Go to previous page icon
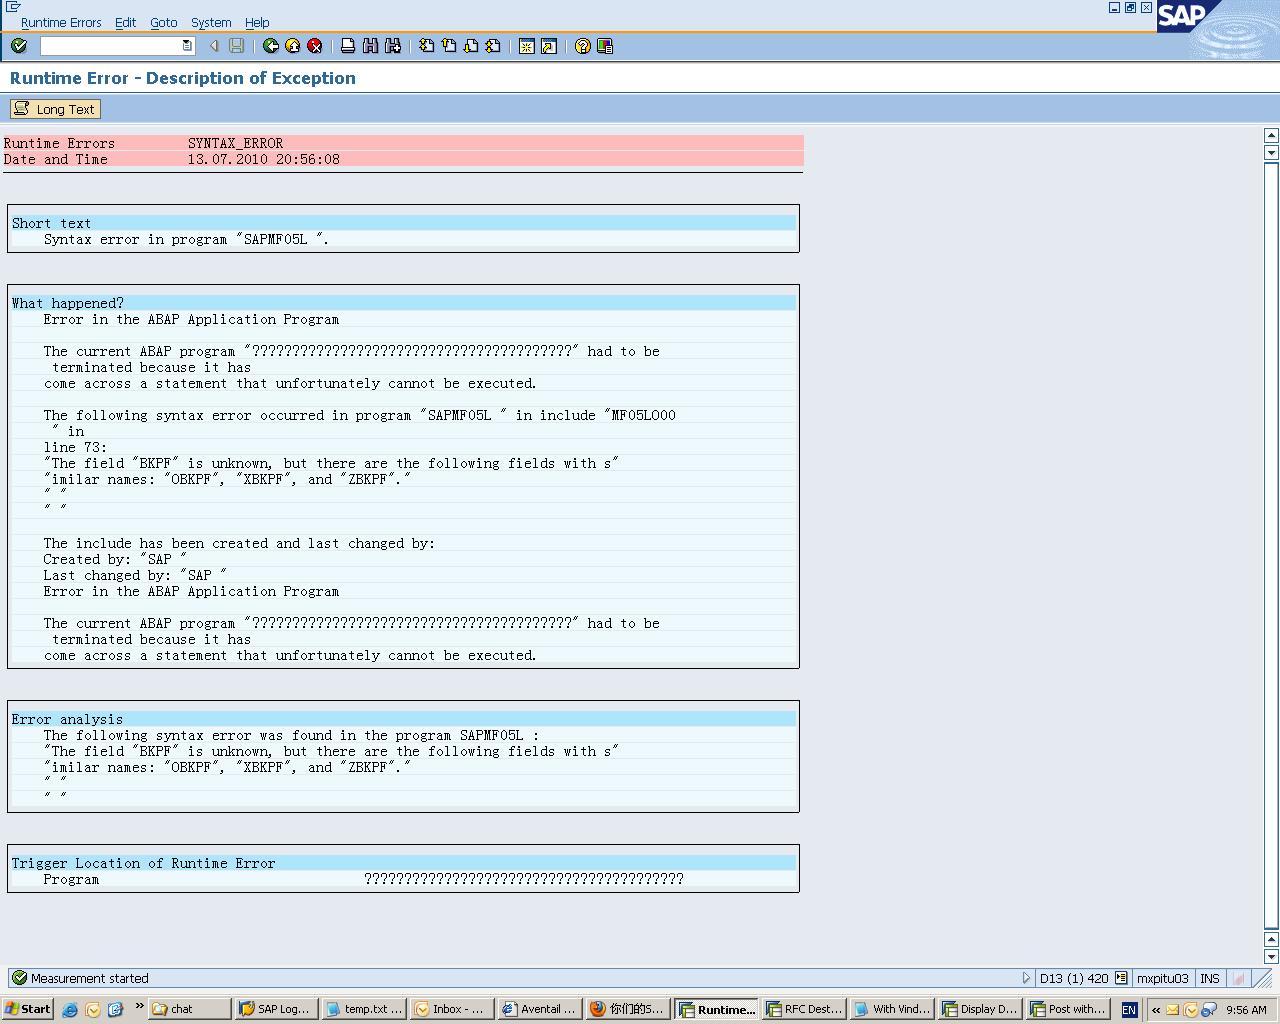Viewport: 1280px width, 1024px height. (449, 46)
